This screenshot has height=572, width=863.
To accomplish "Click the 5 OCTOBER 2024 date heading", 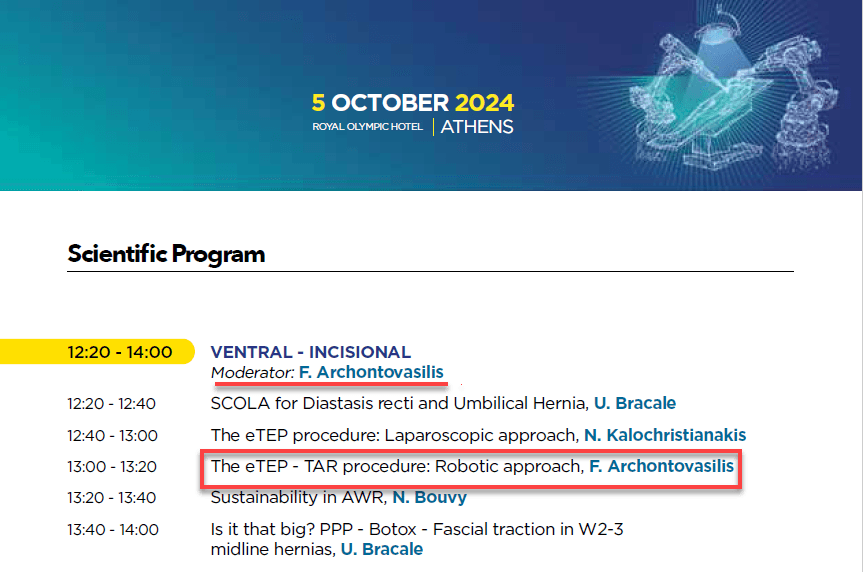I will tap(413, 103).
